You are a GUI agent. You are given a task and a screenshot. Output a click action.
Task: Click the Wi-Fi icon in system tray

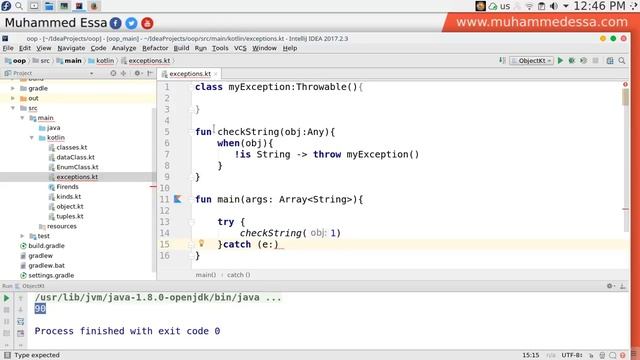(529, 6)
